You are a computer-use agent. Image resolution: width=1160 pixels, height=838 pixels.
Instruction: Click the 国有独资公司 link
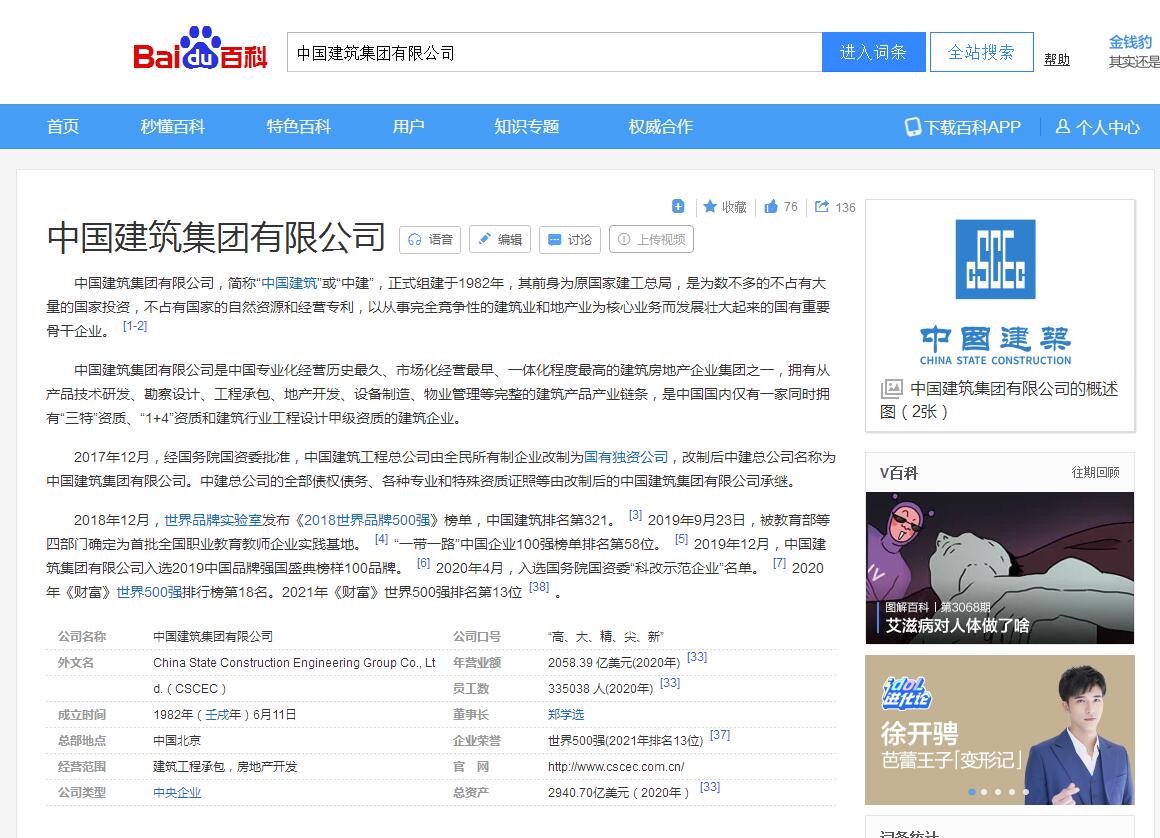(x=626, y=457)
